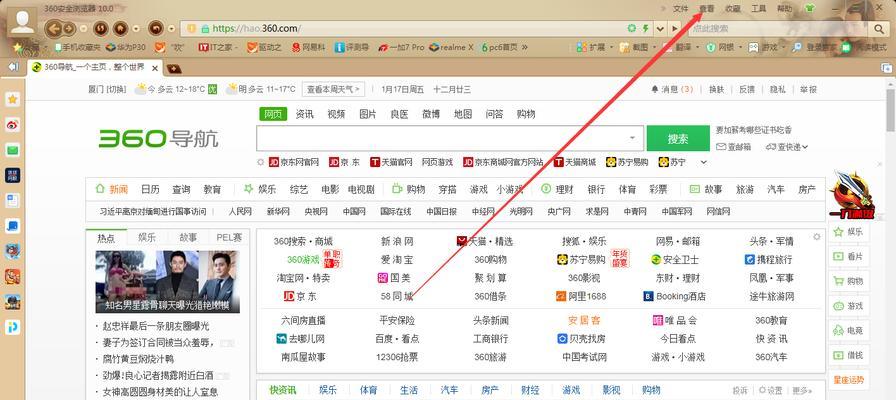
Task: Open the 人民网 news site link
Action: tap(240, 211)
